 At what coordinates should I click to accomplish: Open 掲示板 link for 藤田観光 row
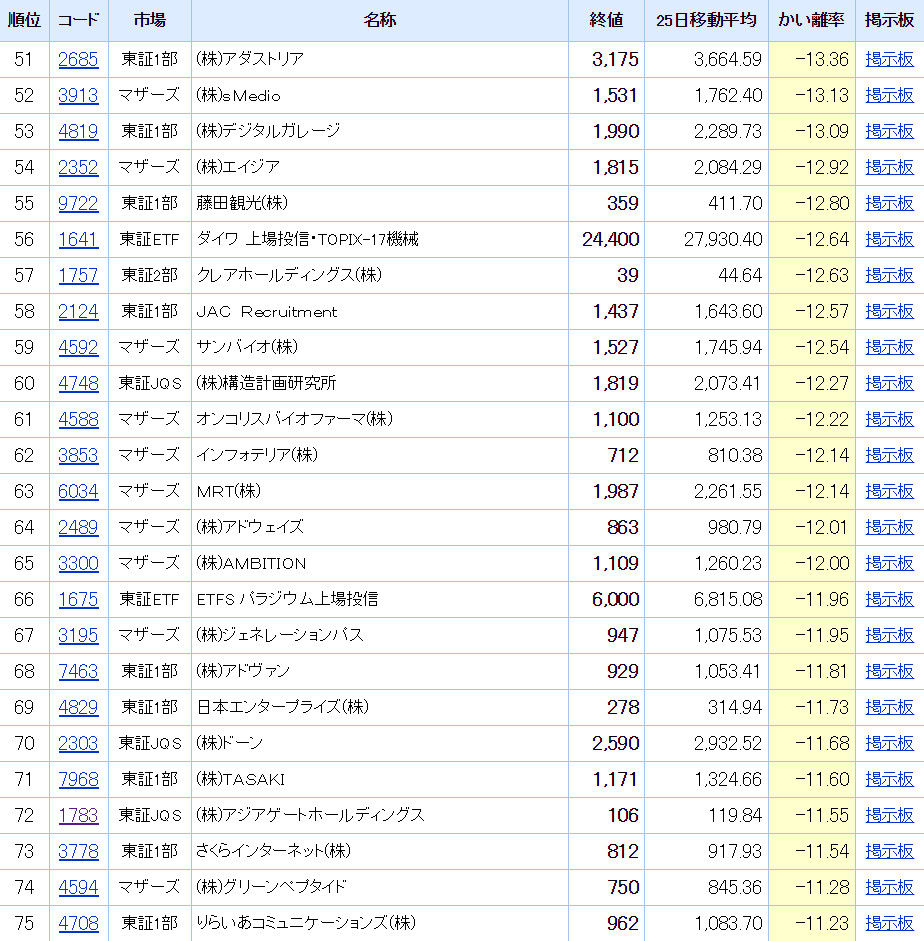tap(889, 203)
